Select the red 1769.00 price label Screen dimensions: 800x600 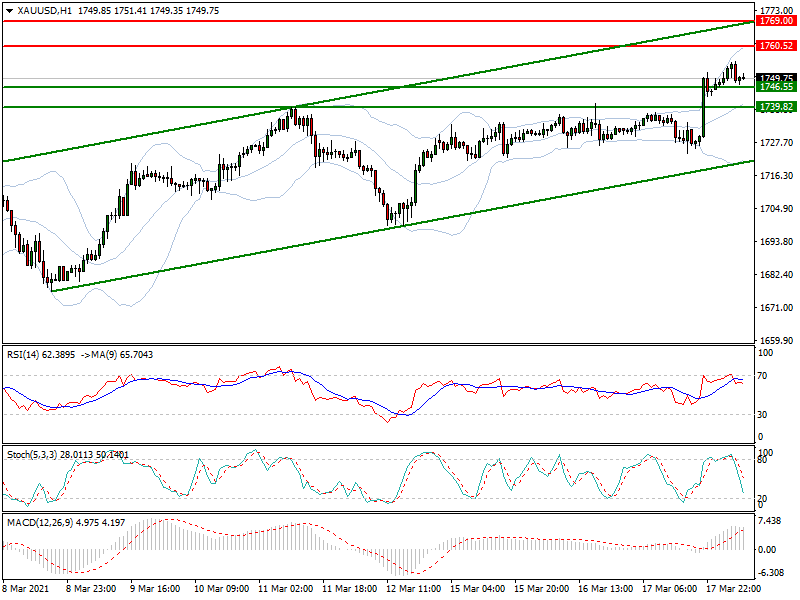(x=777, y=21)
